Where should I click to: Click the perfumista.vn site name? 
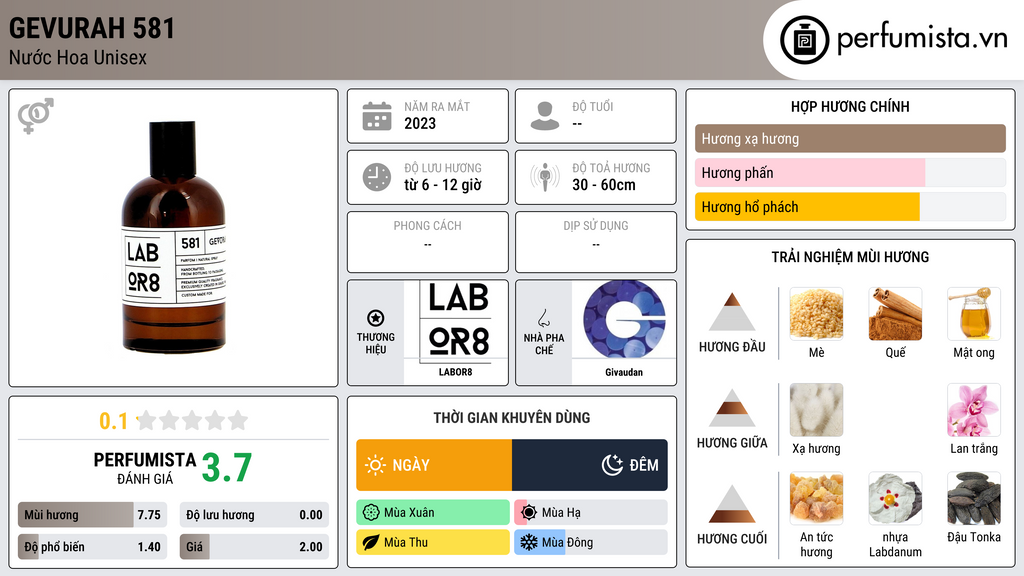click(922, 39)
